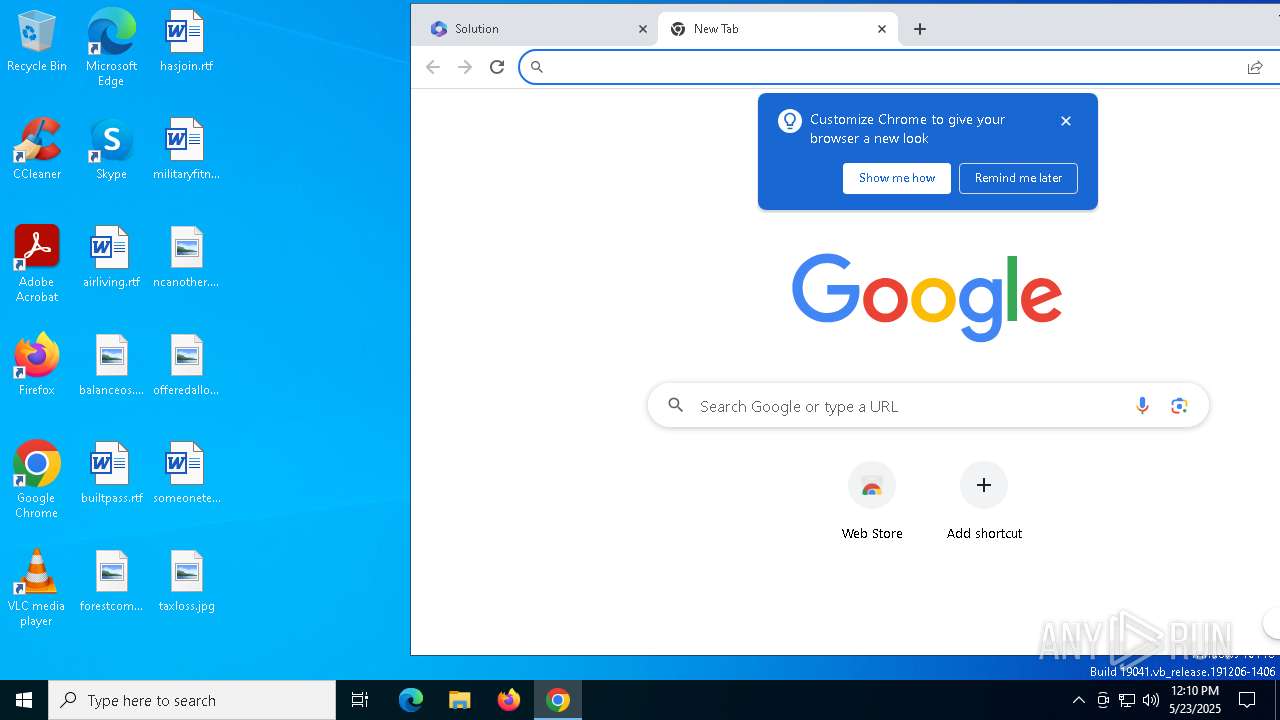Image resolution: width=1280 pixels, height=720 pixels.
Task: Click the taskbar search box
Action: pos(192,700)
